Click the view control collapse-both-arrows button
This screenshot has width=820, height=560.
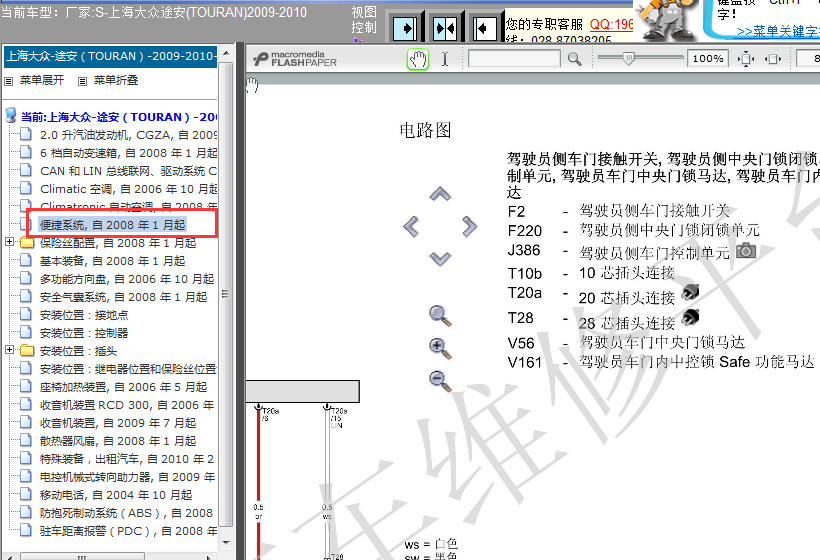(445, 28)
